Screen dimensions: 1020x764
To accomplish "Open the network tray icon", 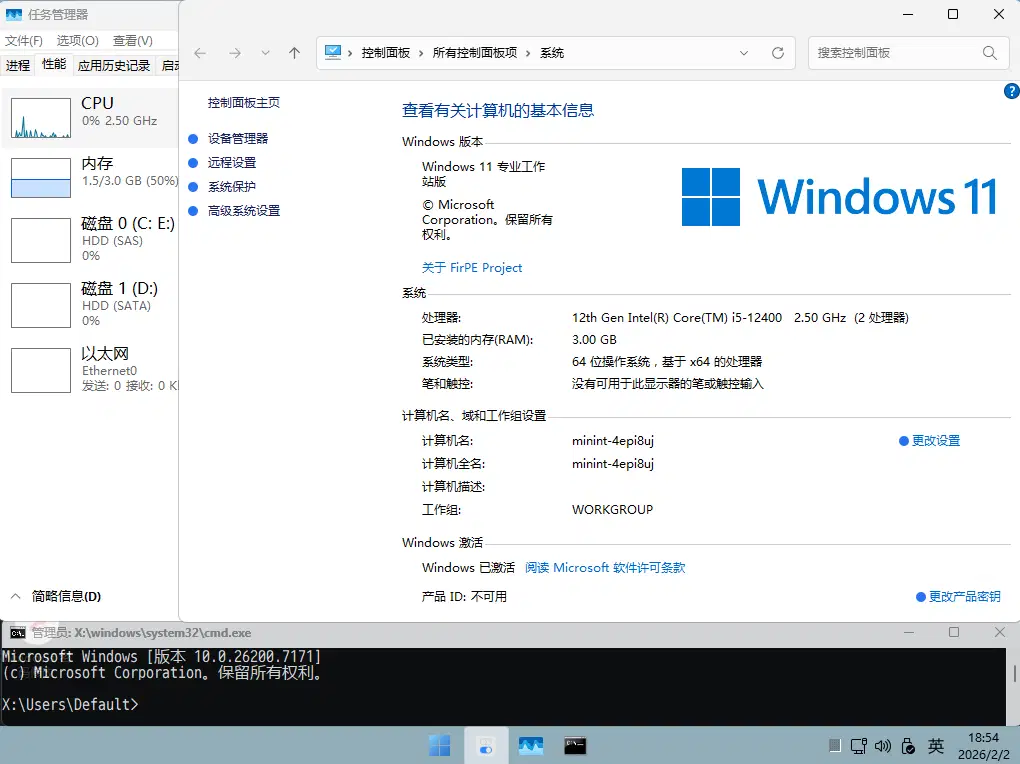I will point(859,746).
